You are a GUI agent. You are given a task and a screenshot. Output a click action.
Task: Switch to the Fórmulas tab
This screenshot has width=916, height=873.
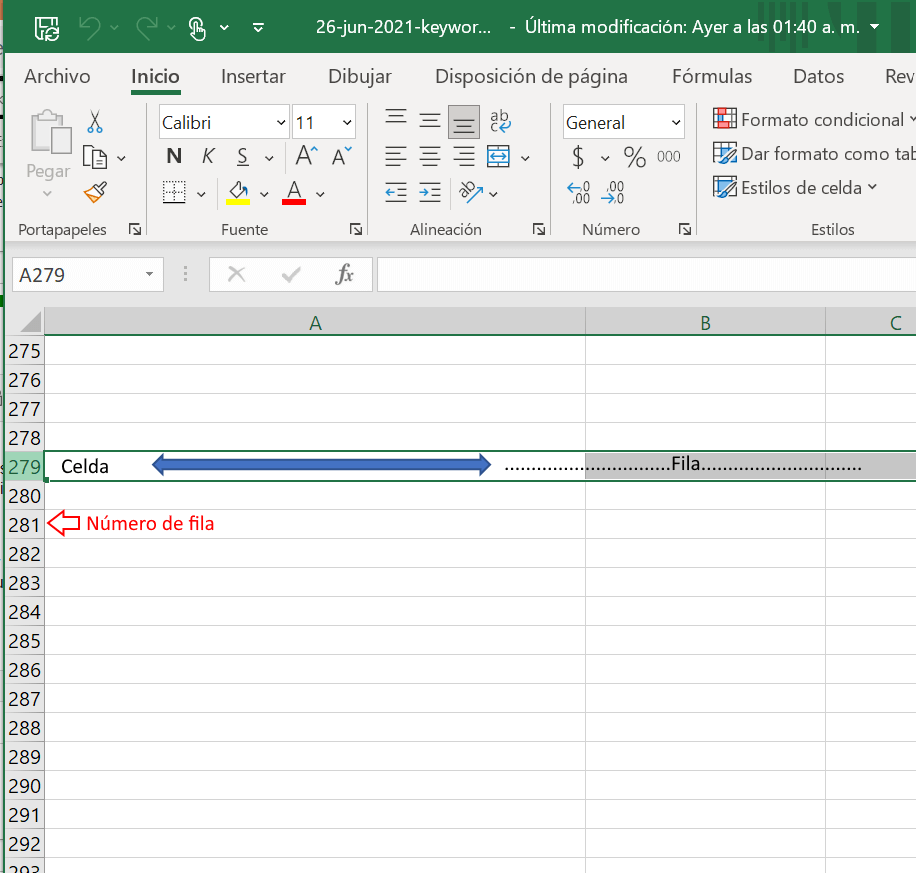coord(712,77)
